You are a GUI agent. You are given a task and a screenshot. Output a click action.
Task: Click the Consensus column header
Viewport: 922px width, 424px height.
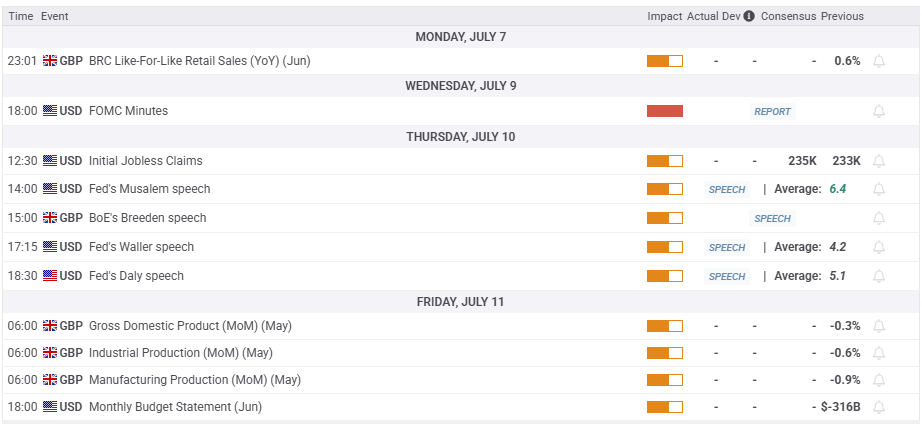787,16
